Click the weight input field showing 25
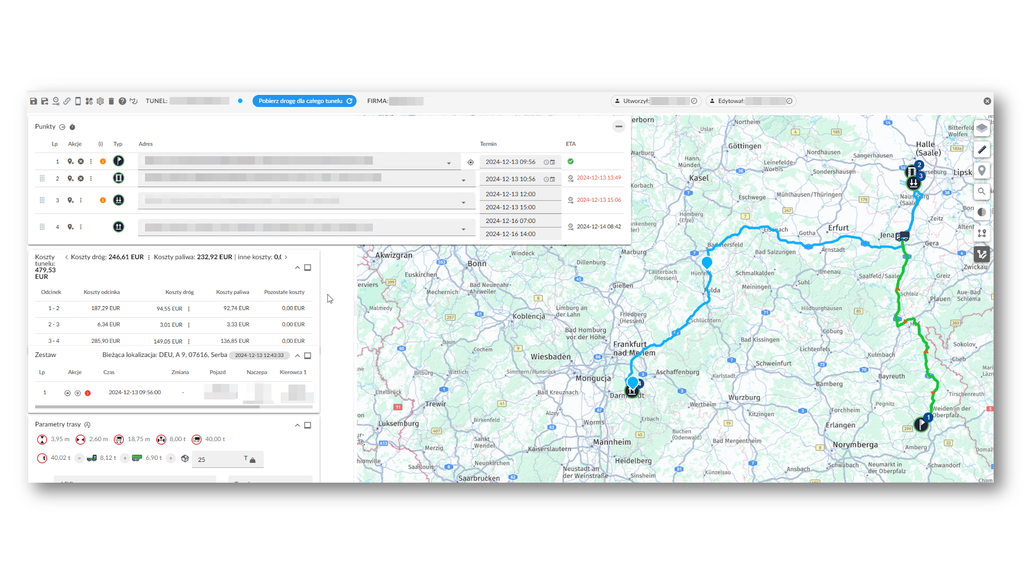 (227, 460)
